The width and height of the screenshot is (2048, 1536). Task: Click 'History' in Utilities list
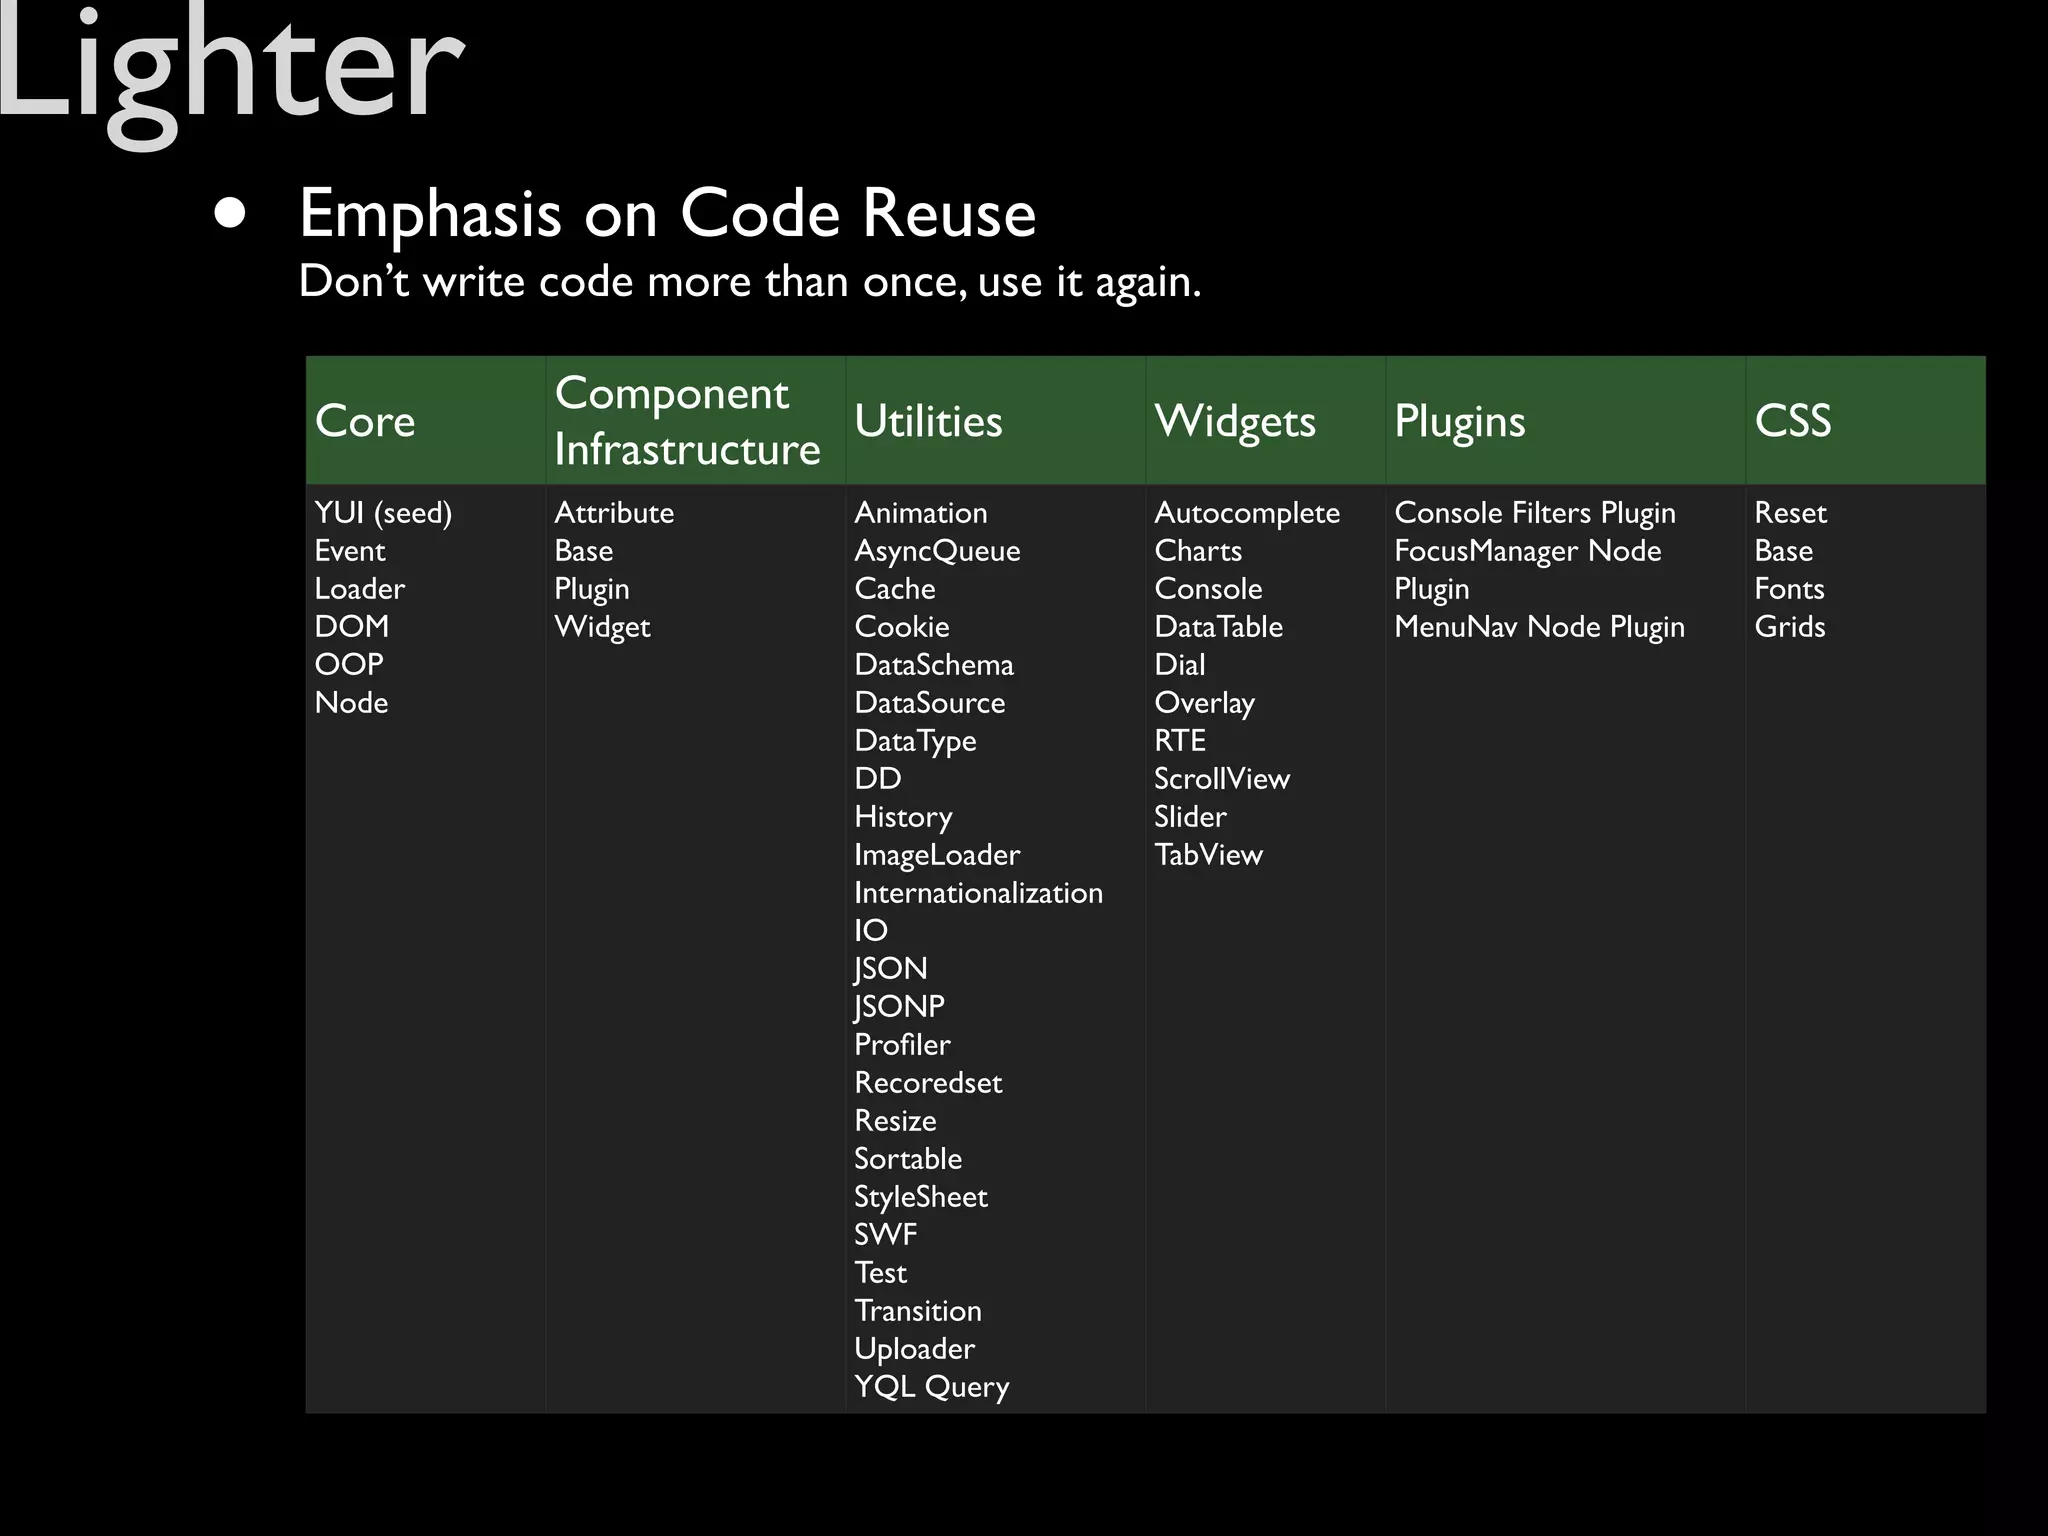904,818
